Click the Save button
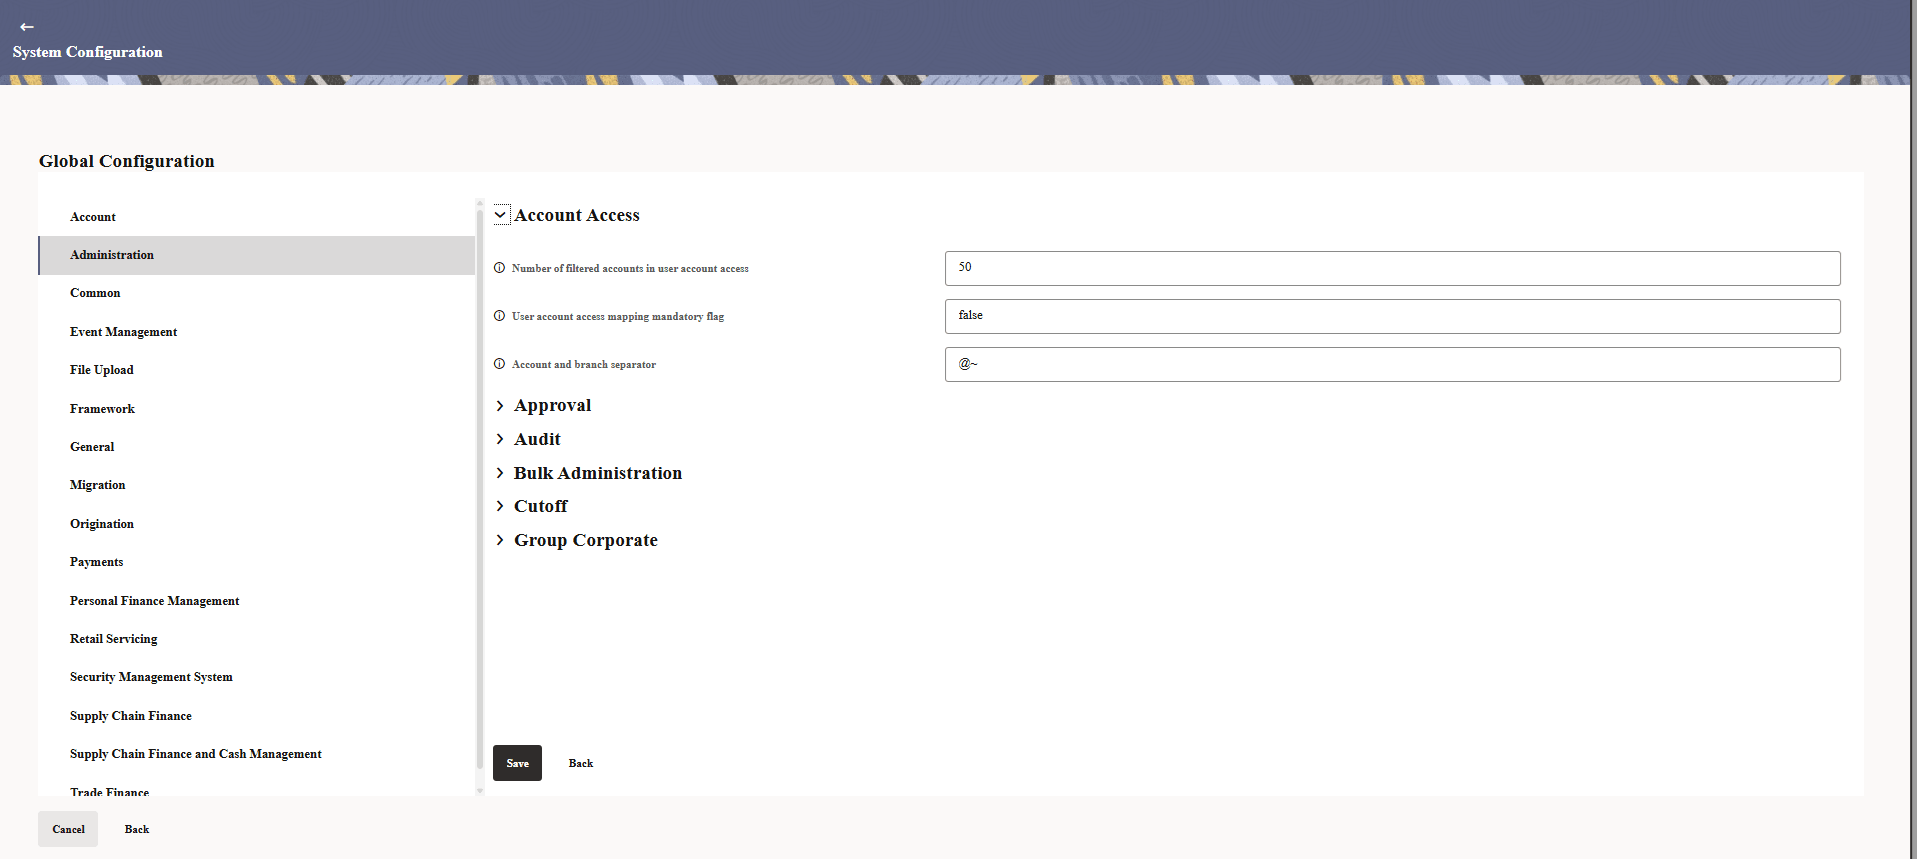This screenshot has height=859, width=1917. tap(517, 763)
